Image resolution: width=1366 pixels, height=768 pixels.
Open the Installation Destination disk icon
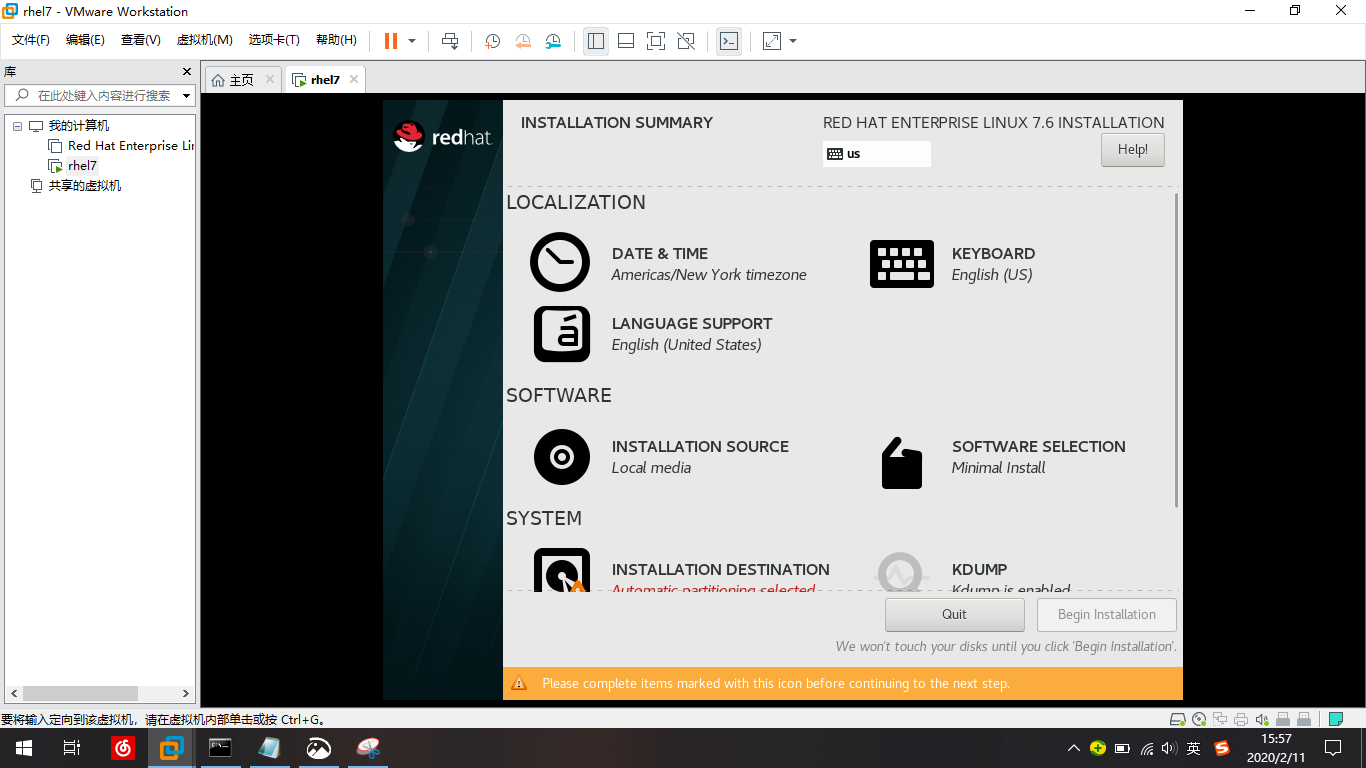coord(561,570)
